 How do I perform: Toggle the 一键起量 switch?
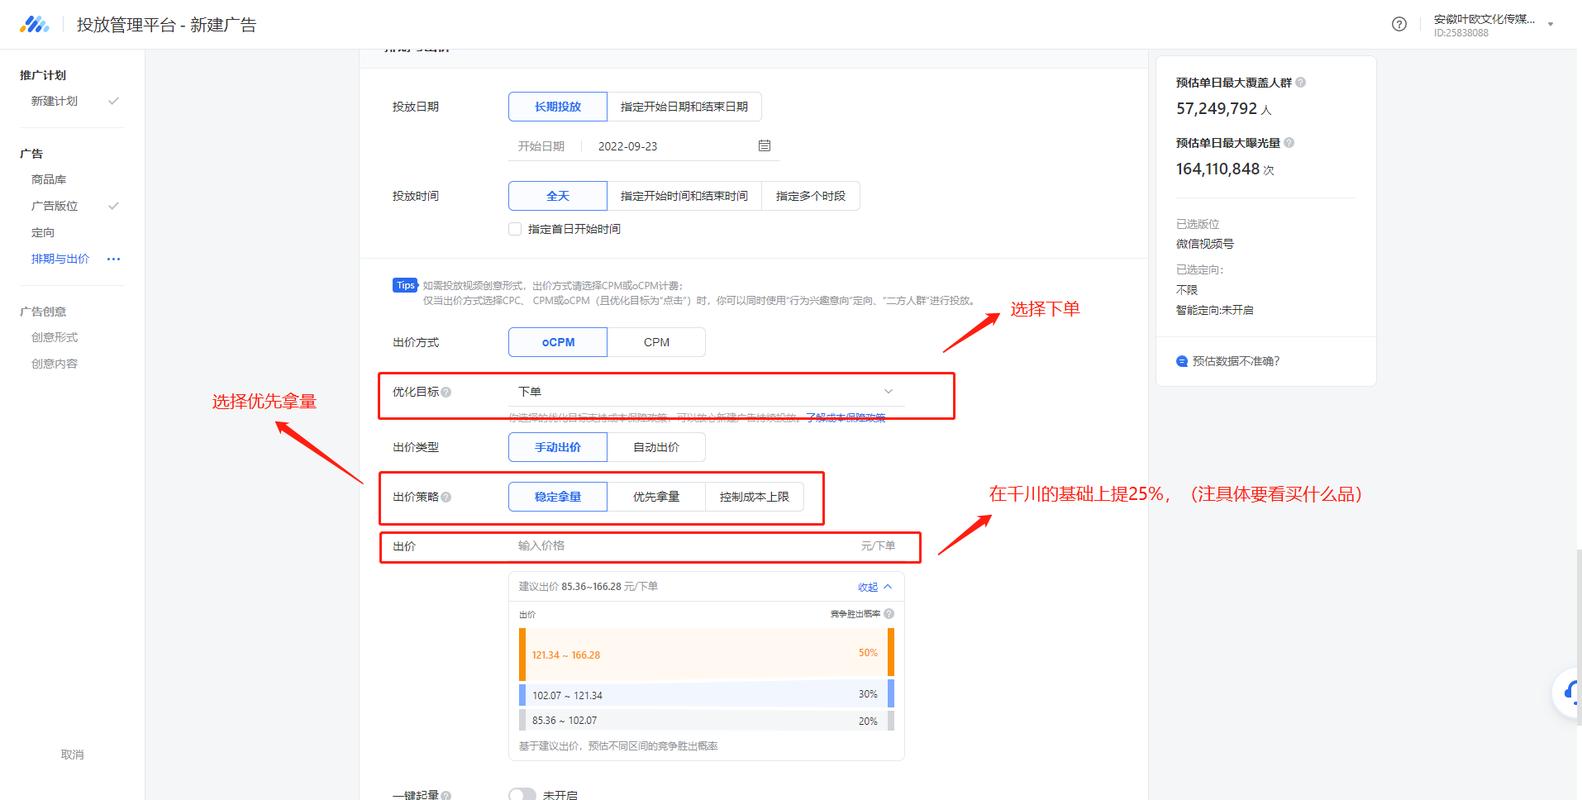coord(522,795)
